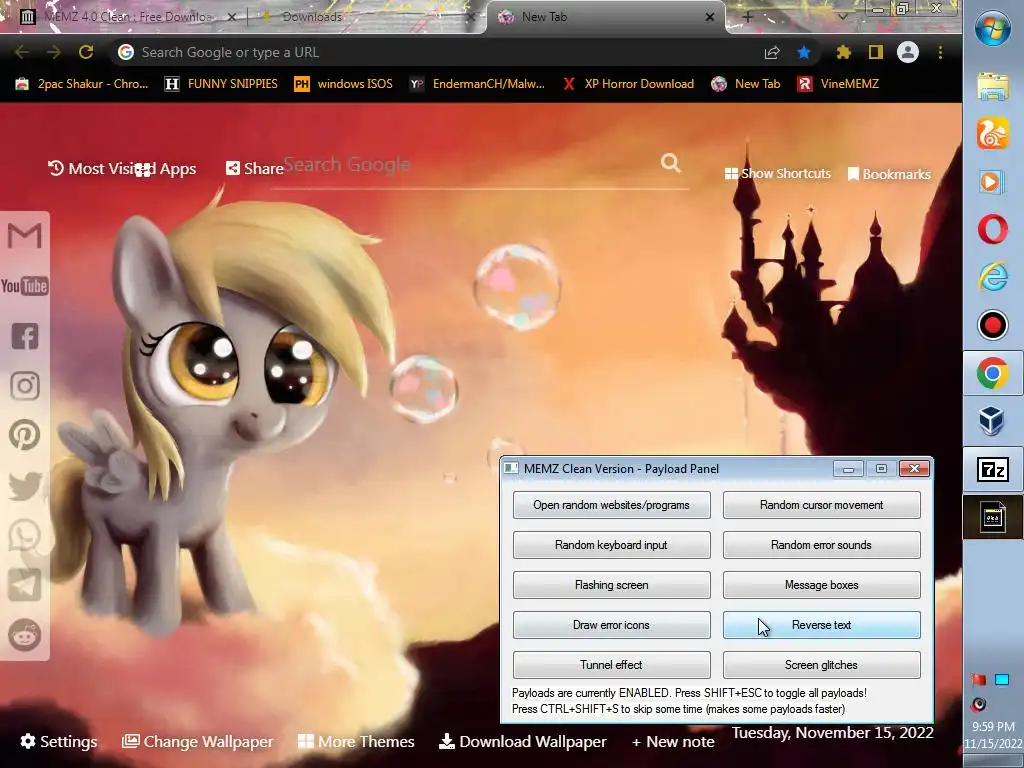Launch Internet Explorer from the taskbar
The image size is (1024, 768).
(993, 277)
